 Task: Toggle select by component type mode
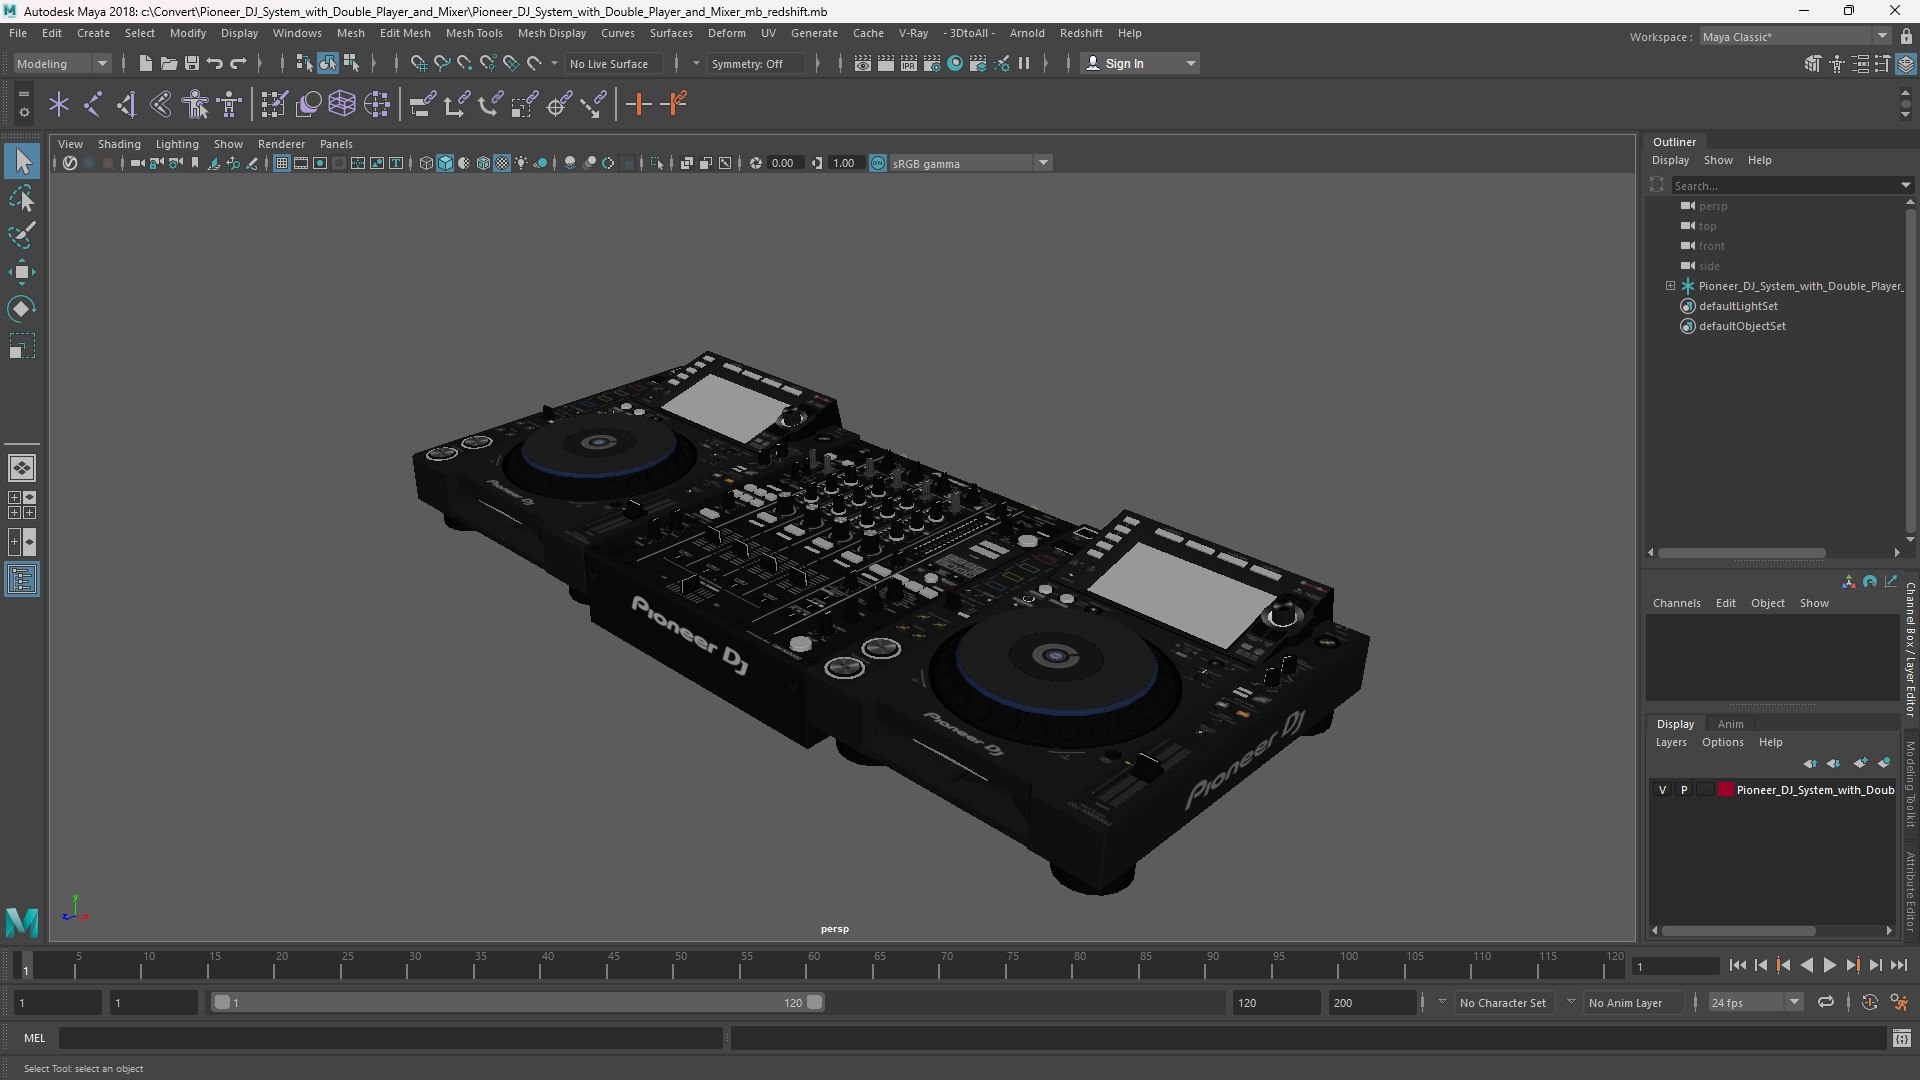pyautogui.click(x=351, y=63)
